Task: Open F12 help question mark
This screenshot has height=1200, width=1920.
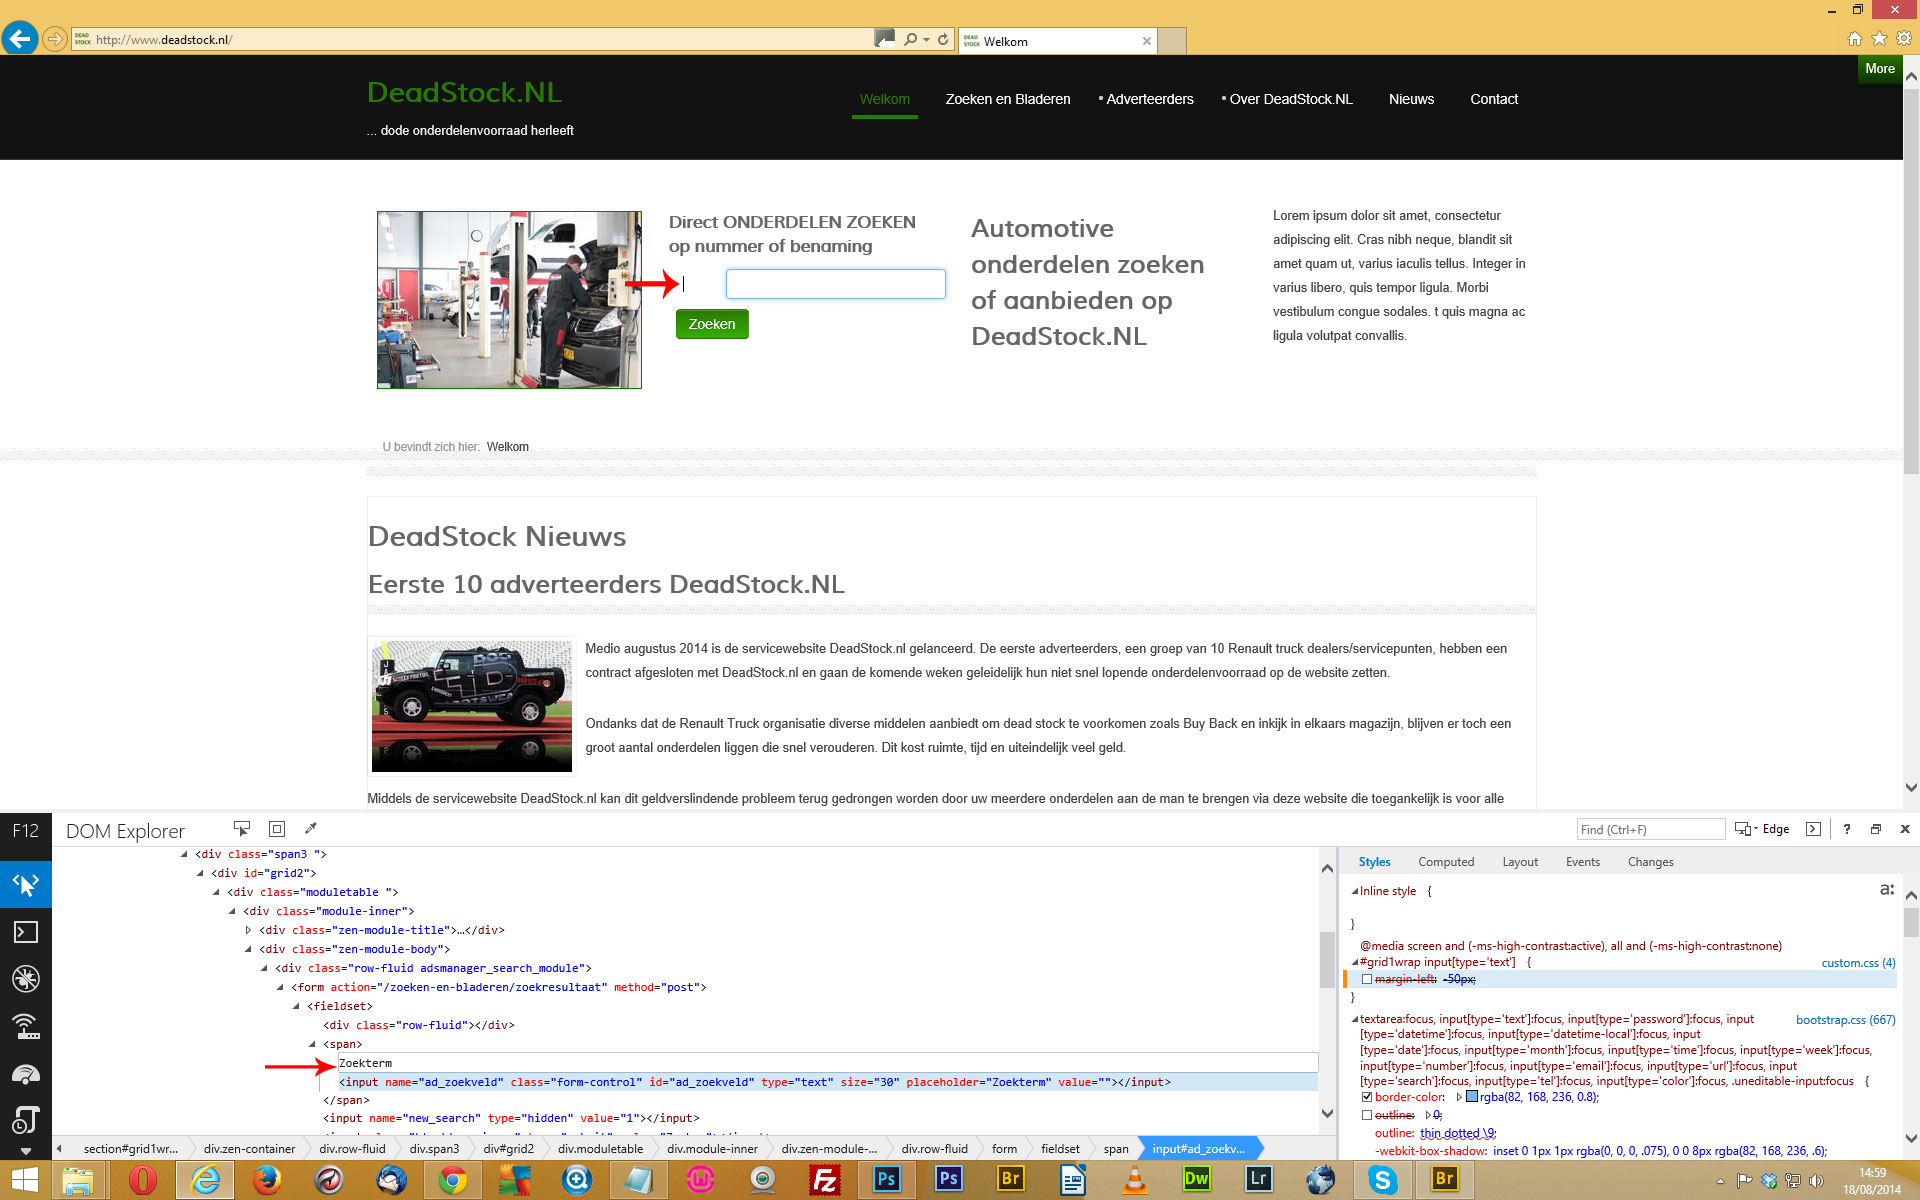Action: [x=1847, y=829]
